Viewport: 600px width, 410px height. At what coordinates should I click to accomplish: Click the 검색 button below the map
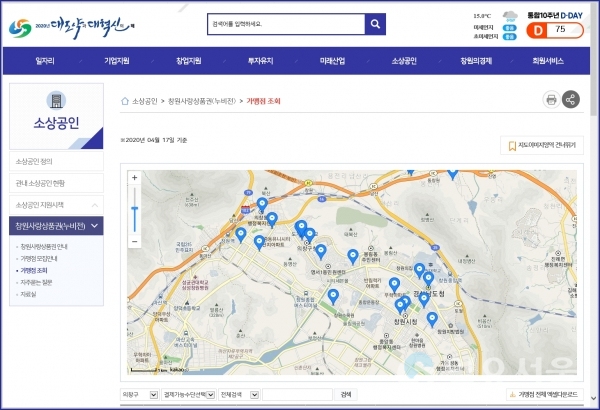(346, 395)
